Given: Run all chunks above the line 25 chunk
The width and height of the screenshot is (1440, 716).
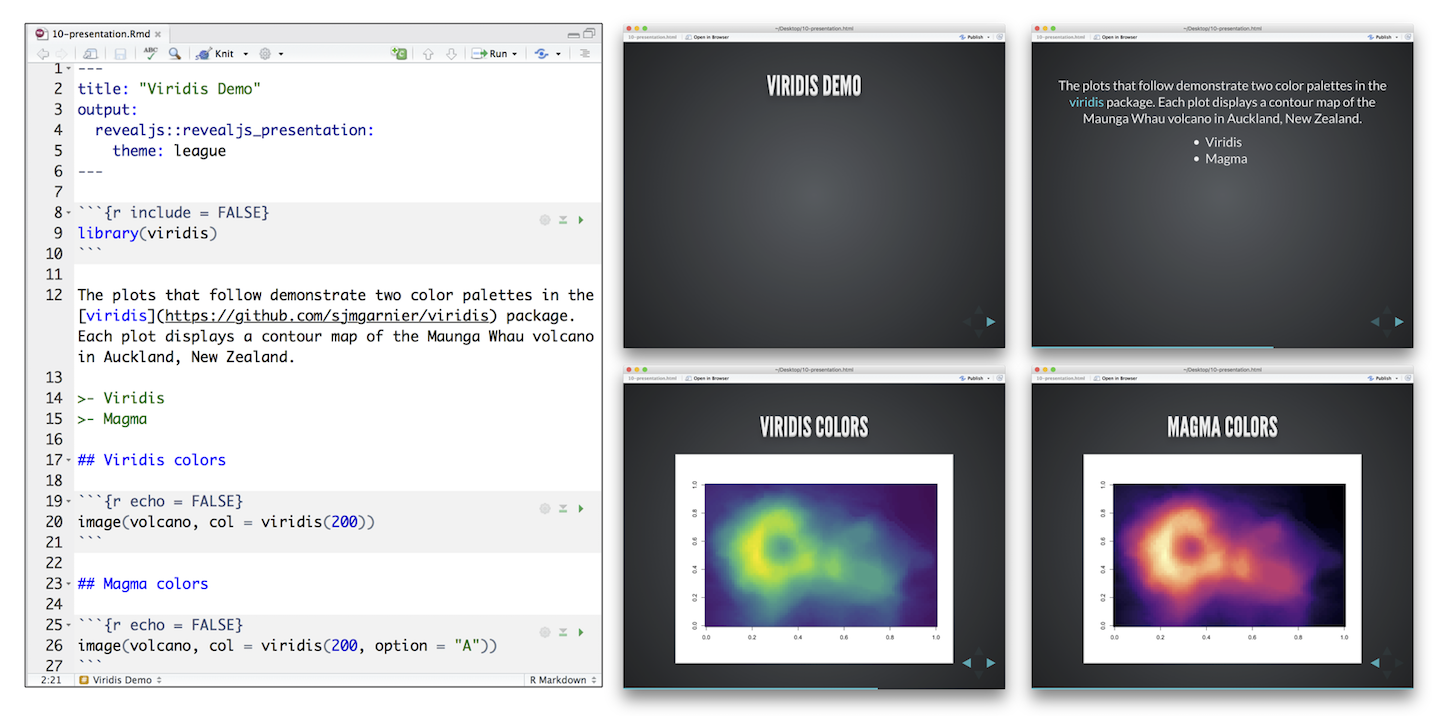Looking at the screenshot, I should click(563, 632).
